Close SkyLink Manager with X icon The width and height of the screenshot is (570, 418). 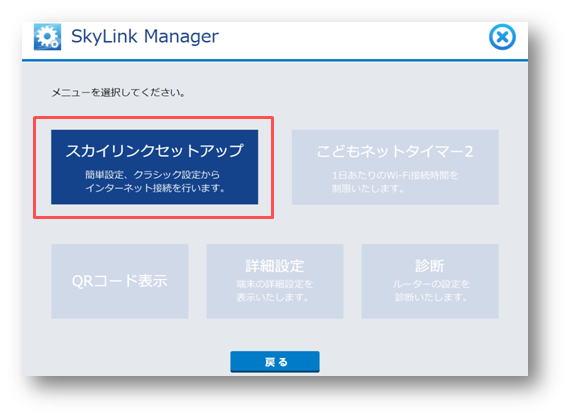[502, 37]
